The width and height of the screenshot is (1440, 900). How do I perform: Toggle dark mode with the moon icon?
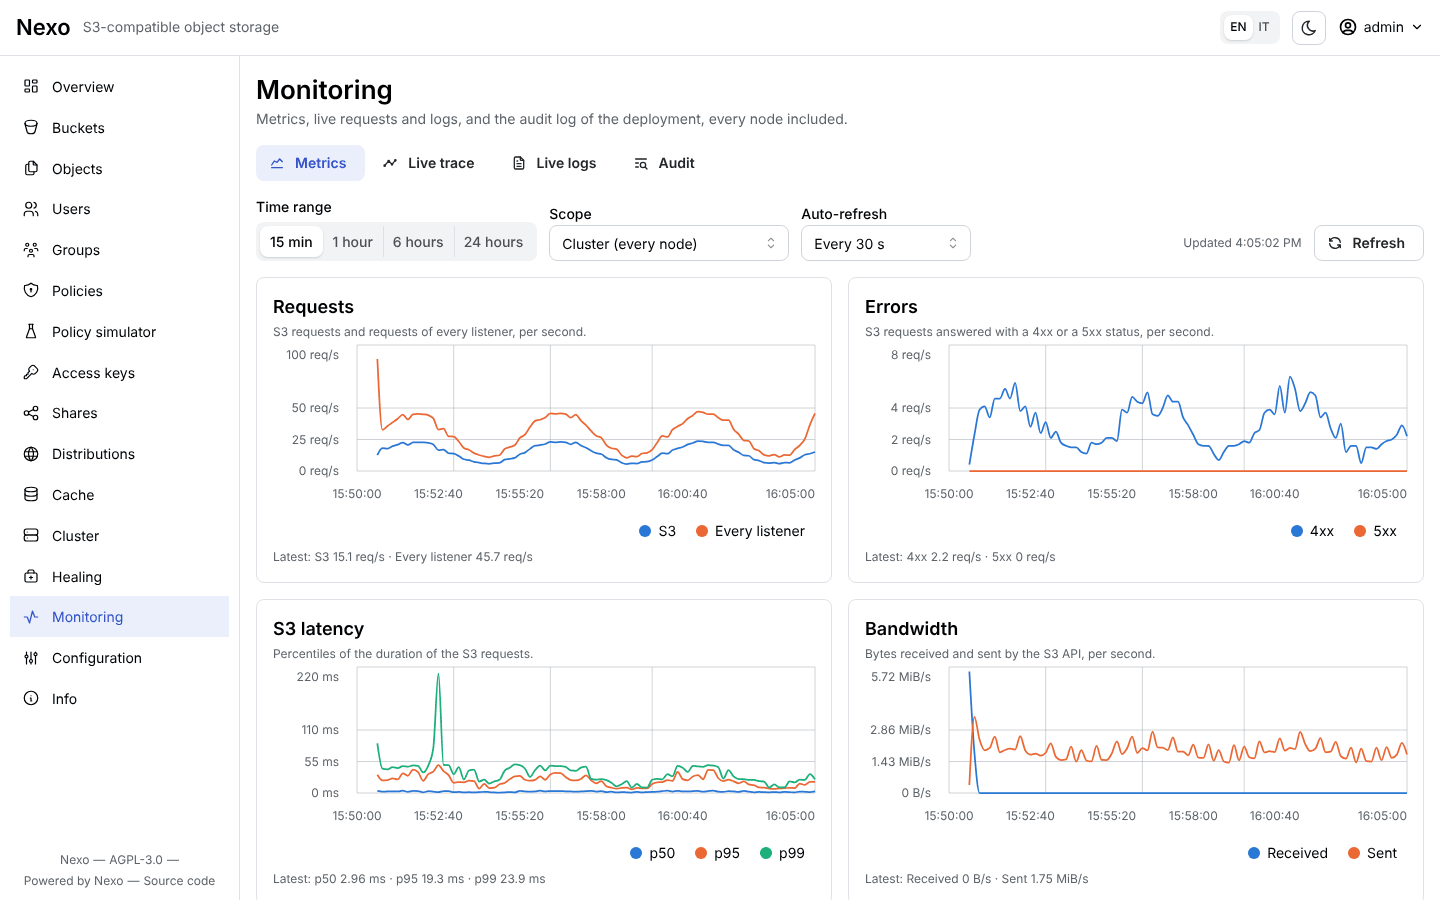point(1309,28)
